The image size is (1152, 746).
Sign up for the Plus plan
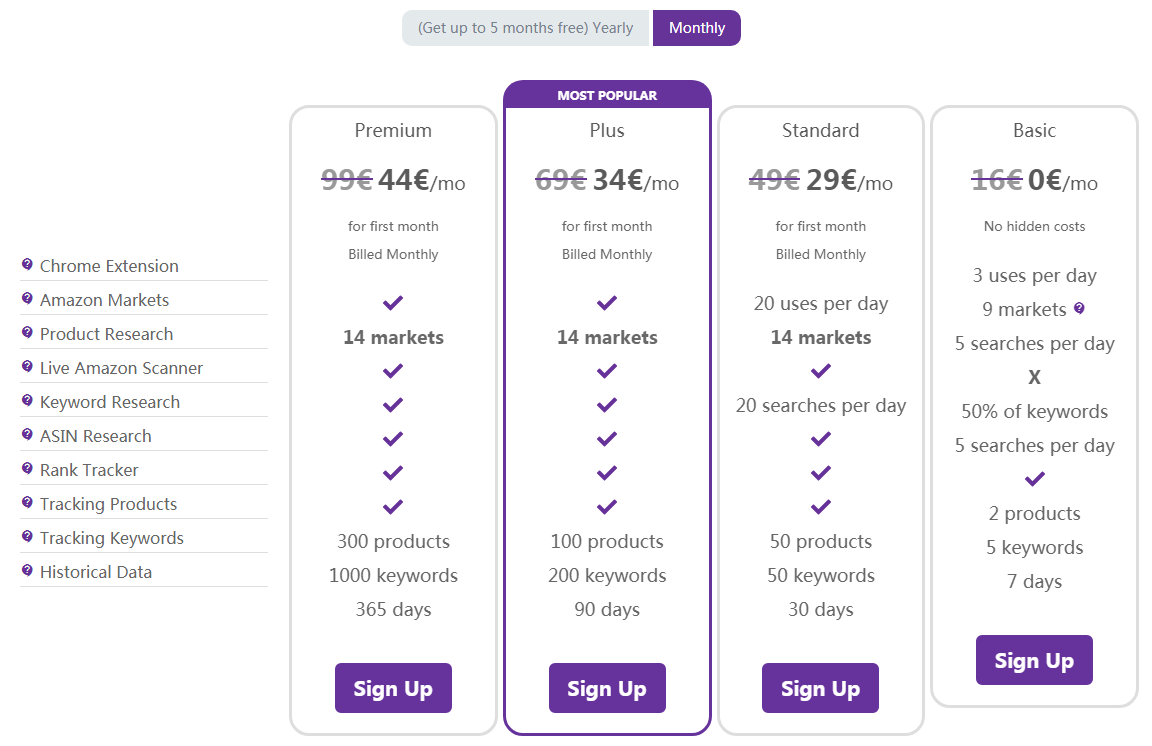click(x=607, y=688)
